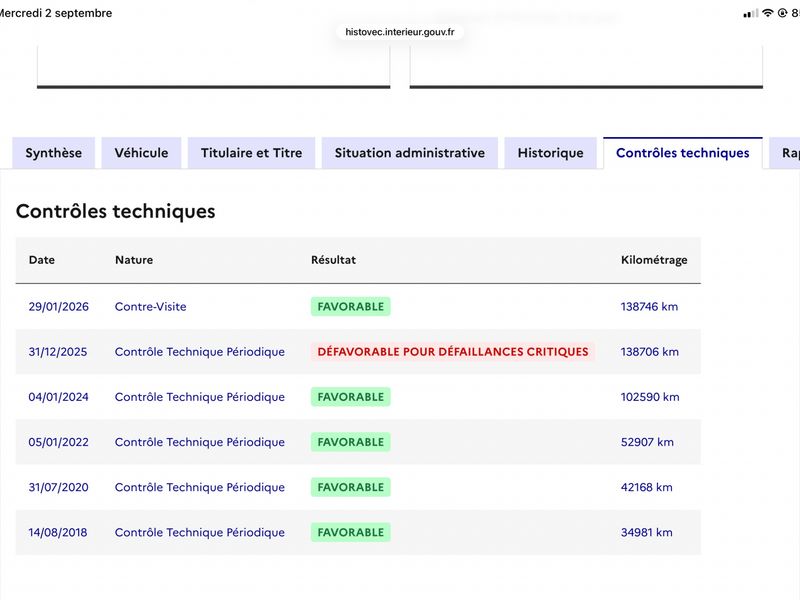Image resolution: width=800 pixels, height=600 pixels.
Task: Tap the orientation lock status icon
Action: [x=783, y=13]
